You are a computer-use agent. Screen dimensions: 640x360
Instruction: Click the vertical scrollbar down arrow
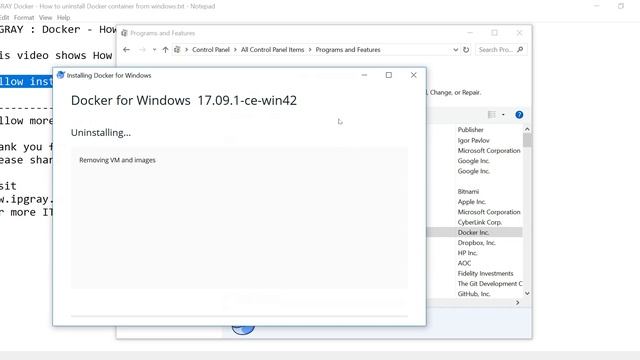(x=527, y=293)
